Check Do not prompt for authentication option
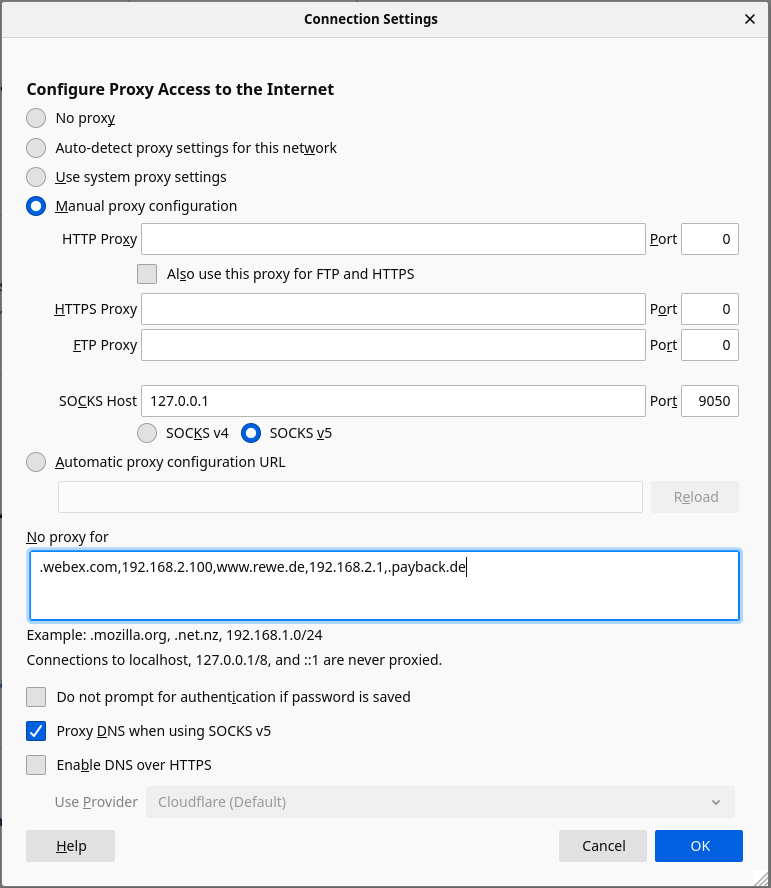771x888 pixels. click(36, 696)
